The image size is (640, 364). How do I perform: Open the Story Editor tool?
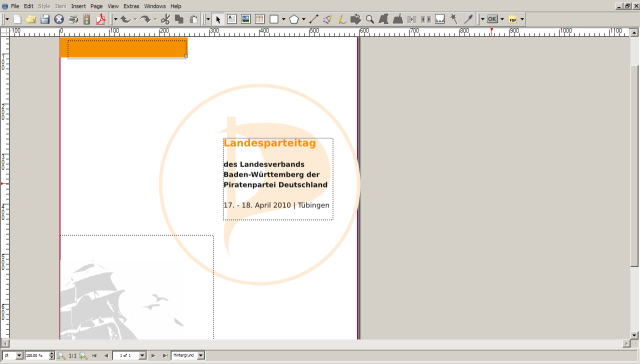click(398, 19)
